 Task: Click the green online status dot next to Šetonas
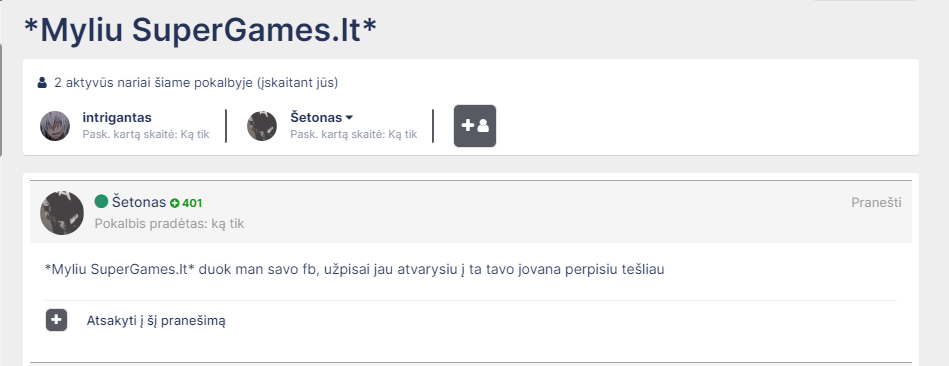pyautogui.click(x=101, y=201)
